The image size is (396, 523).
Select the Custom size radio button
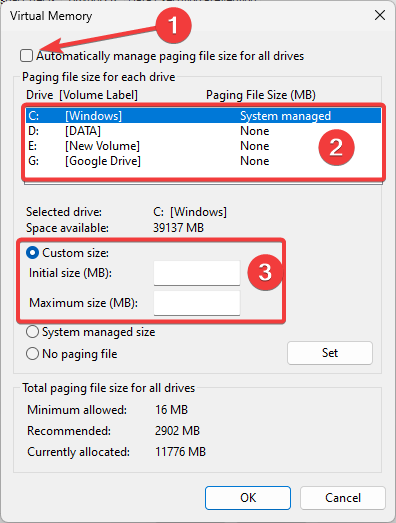pyautogui.click(x=32, y=253)
